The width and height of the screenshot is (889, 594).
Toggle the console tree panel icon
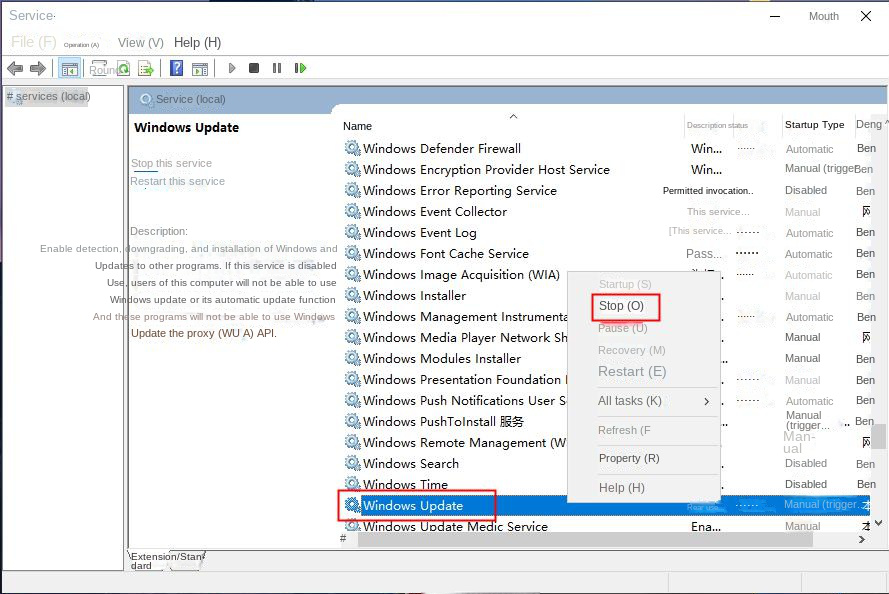(x=68, y=67)
